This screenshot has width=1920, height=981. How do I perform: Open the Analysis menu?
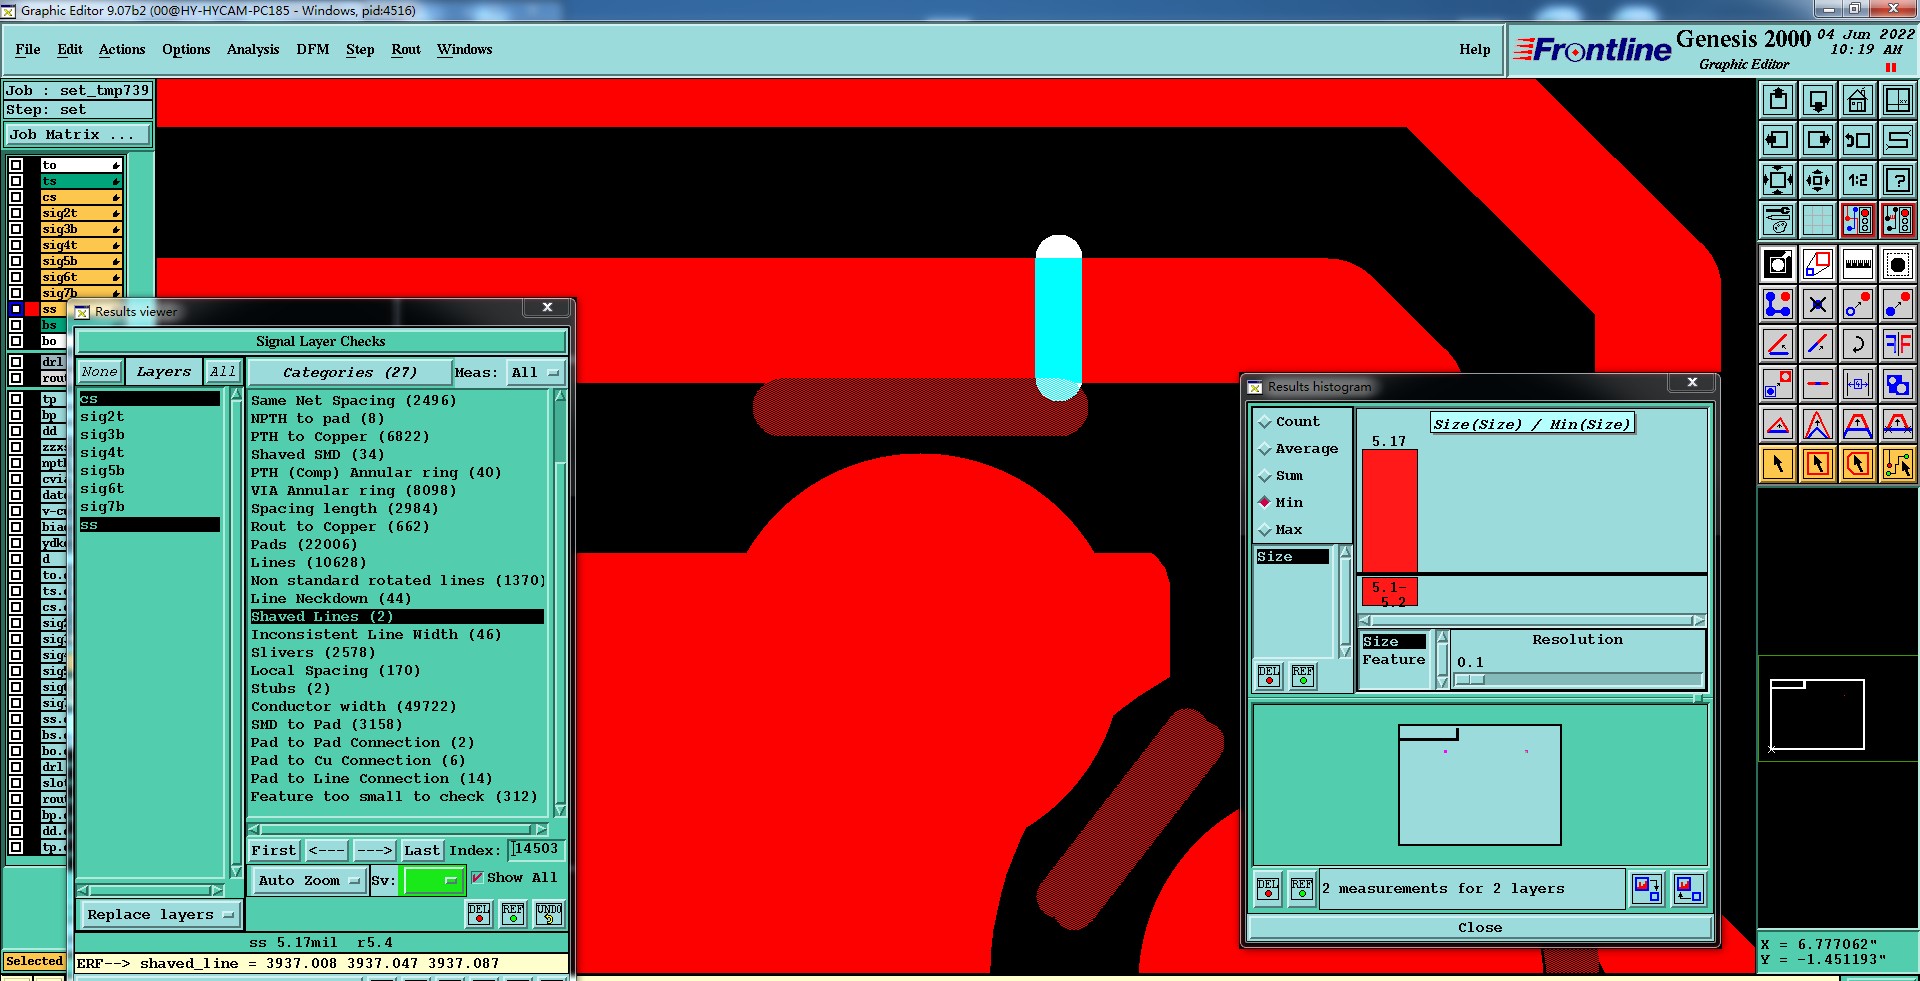[253, 49]
